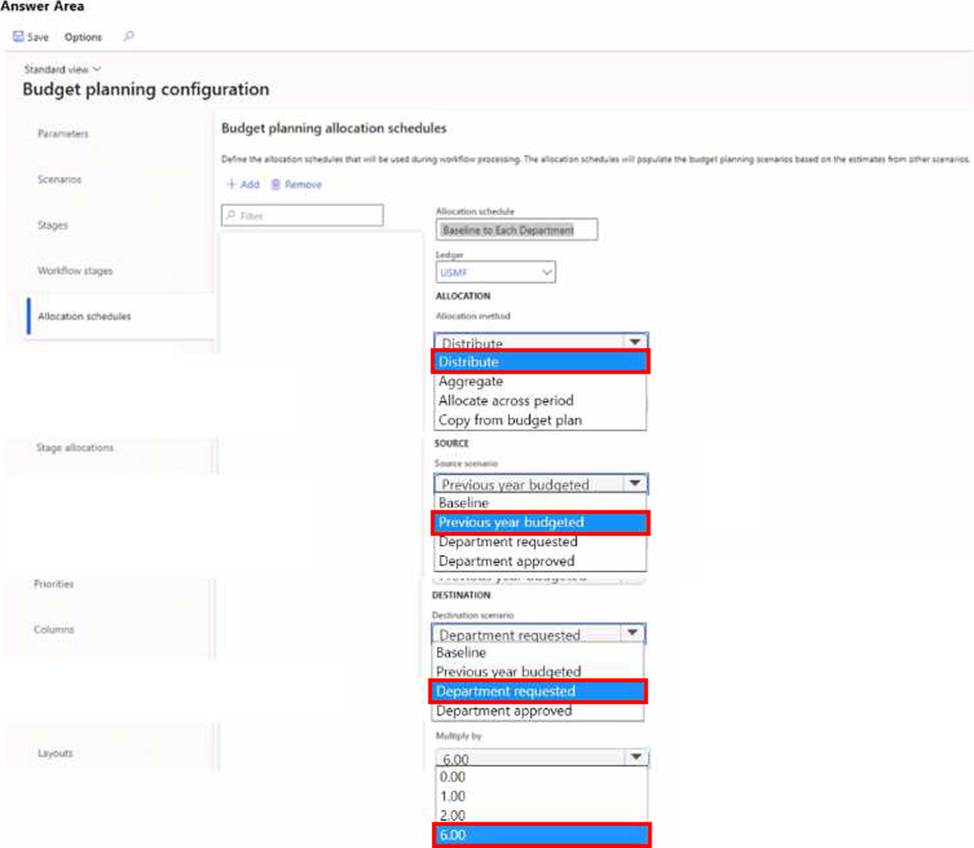Screen dimensions: 974x848
Task: Open the Destination scenario dropdown arrow
Action: (630, 634)
